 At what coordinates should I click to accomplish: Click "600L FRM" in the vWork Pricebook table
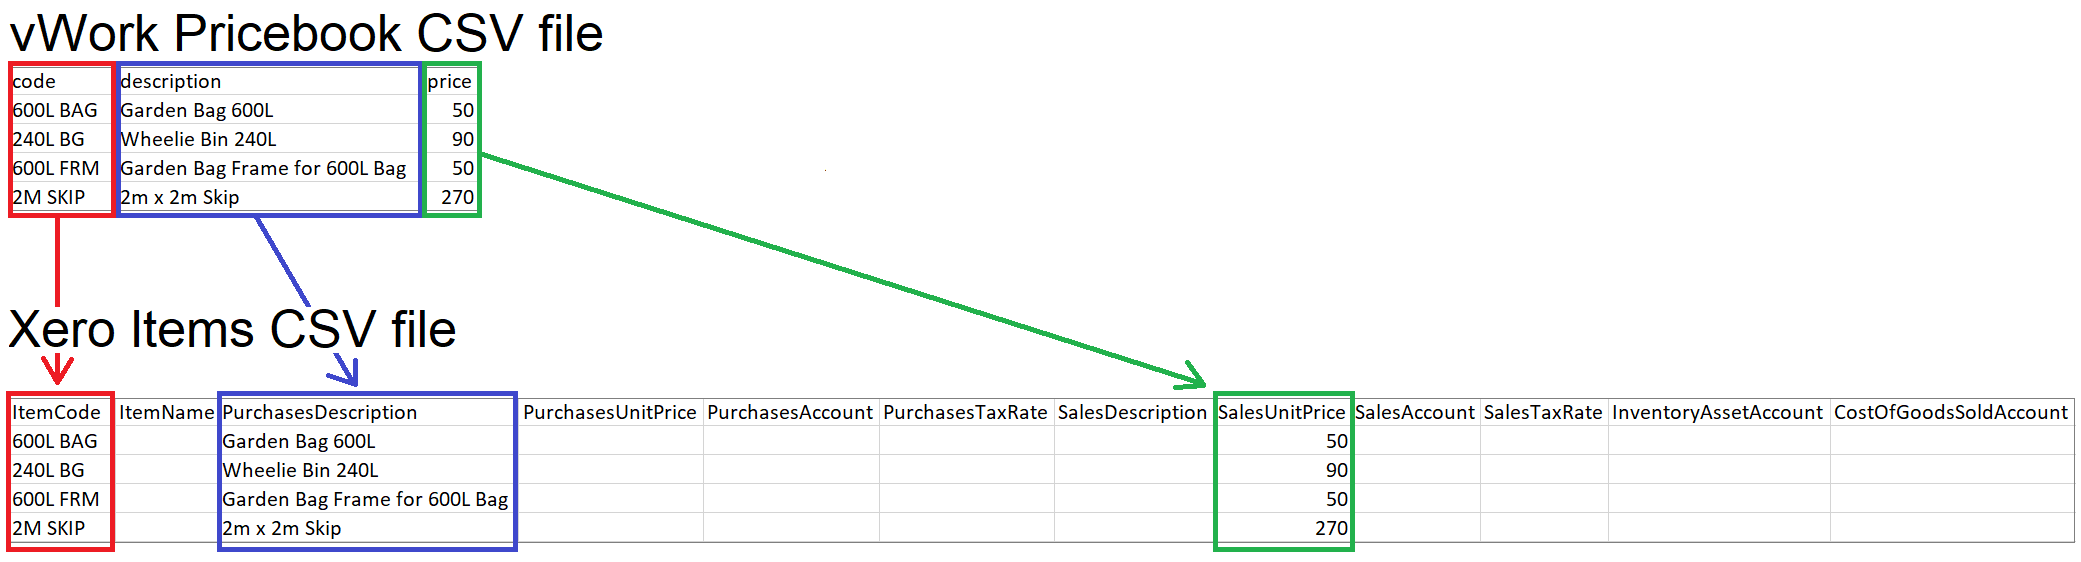click(x=56, y=168)
